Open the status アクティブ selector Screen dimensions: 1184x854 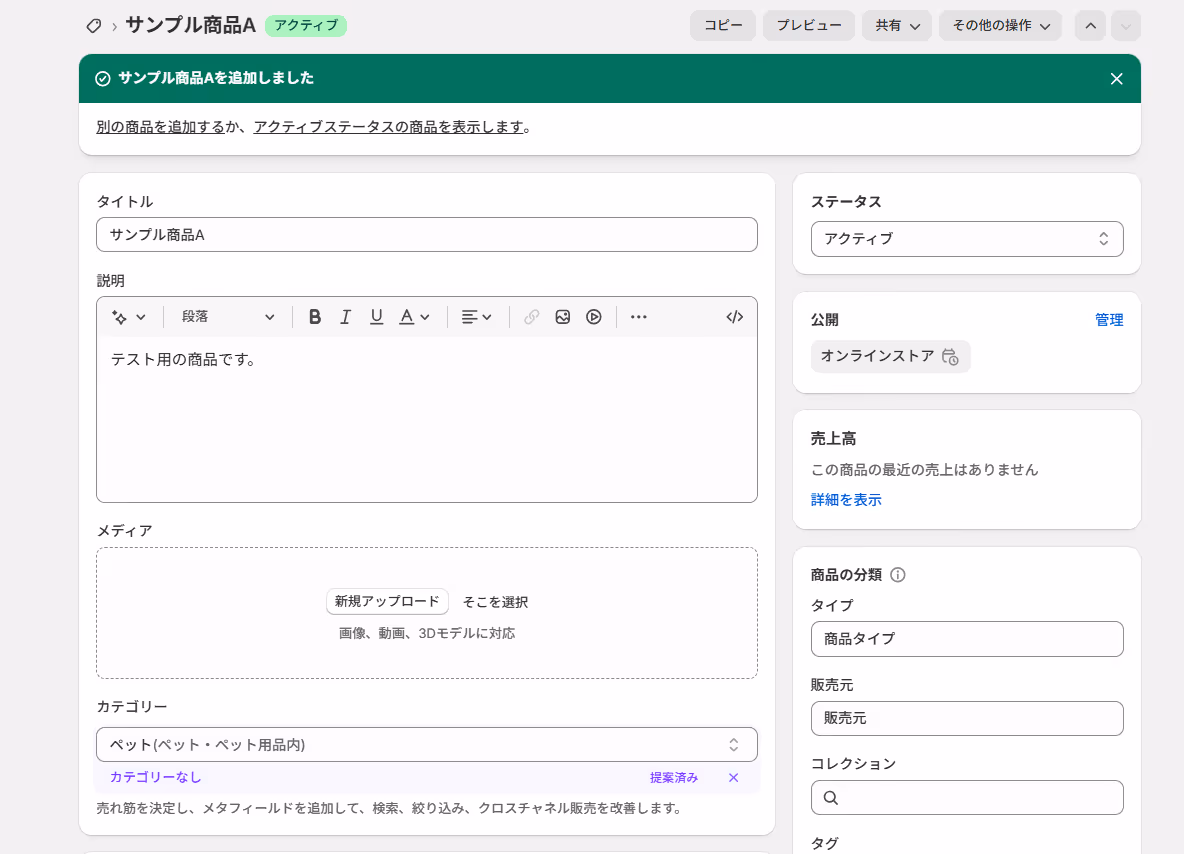(967, 239)
